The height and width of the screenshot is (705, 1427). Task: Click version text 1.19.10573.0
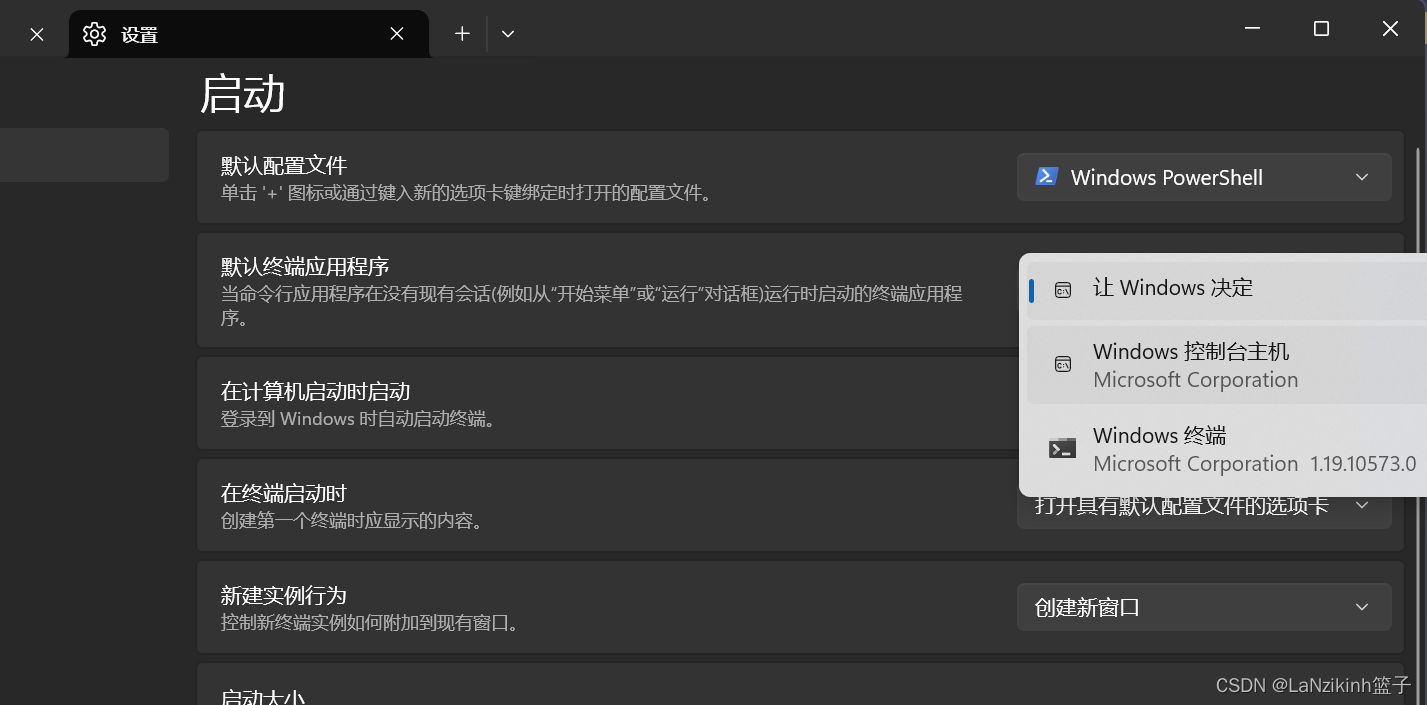[x=1363, y=464]
